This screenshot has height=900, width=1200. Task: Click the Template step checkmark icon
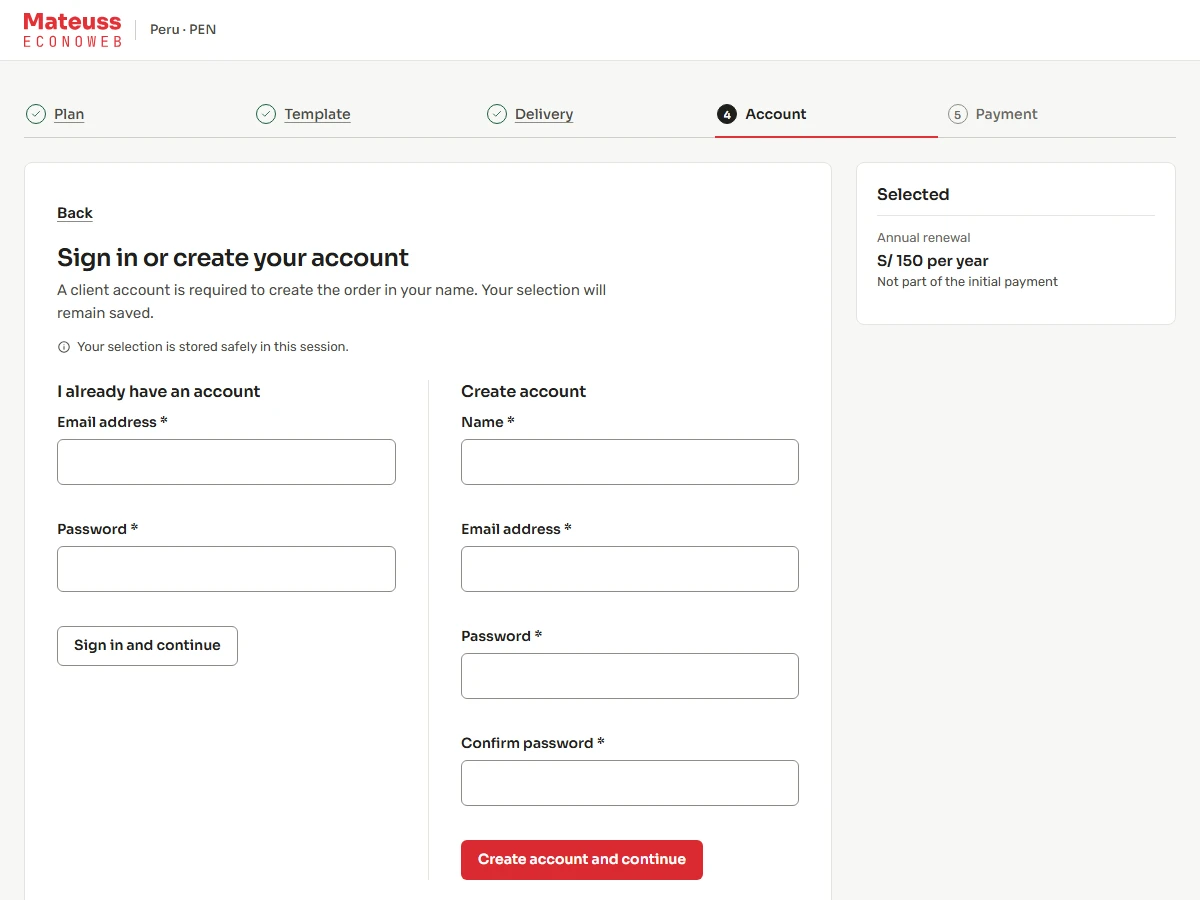266,114
